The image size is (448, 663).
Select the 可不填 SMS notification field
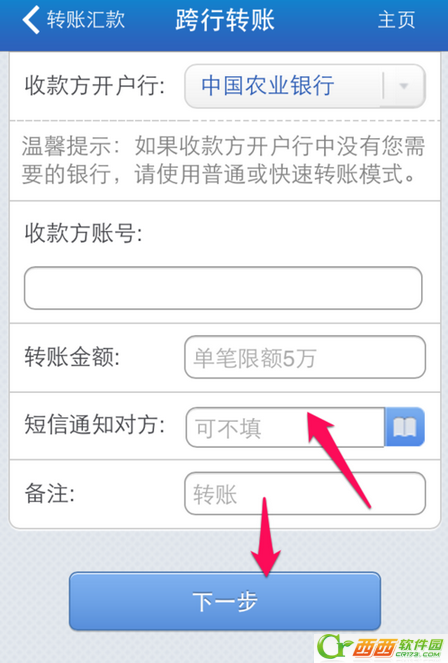click(285, 427)
